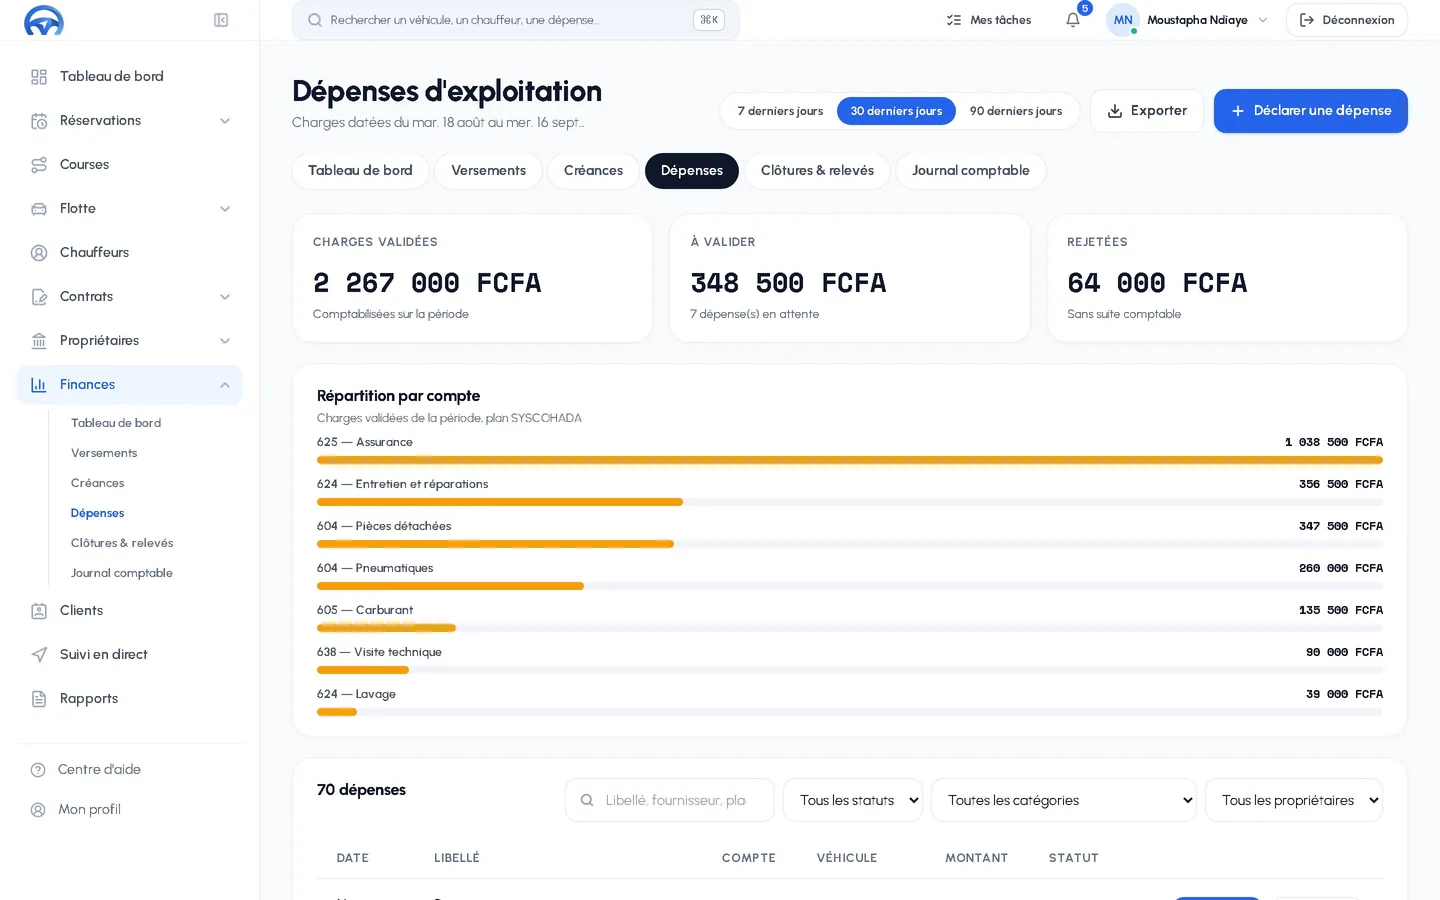Screen dimensions: 1440x900
Task: Click the Flotte car icon
Action: click(39, 209)
